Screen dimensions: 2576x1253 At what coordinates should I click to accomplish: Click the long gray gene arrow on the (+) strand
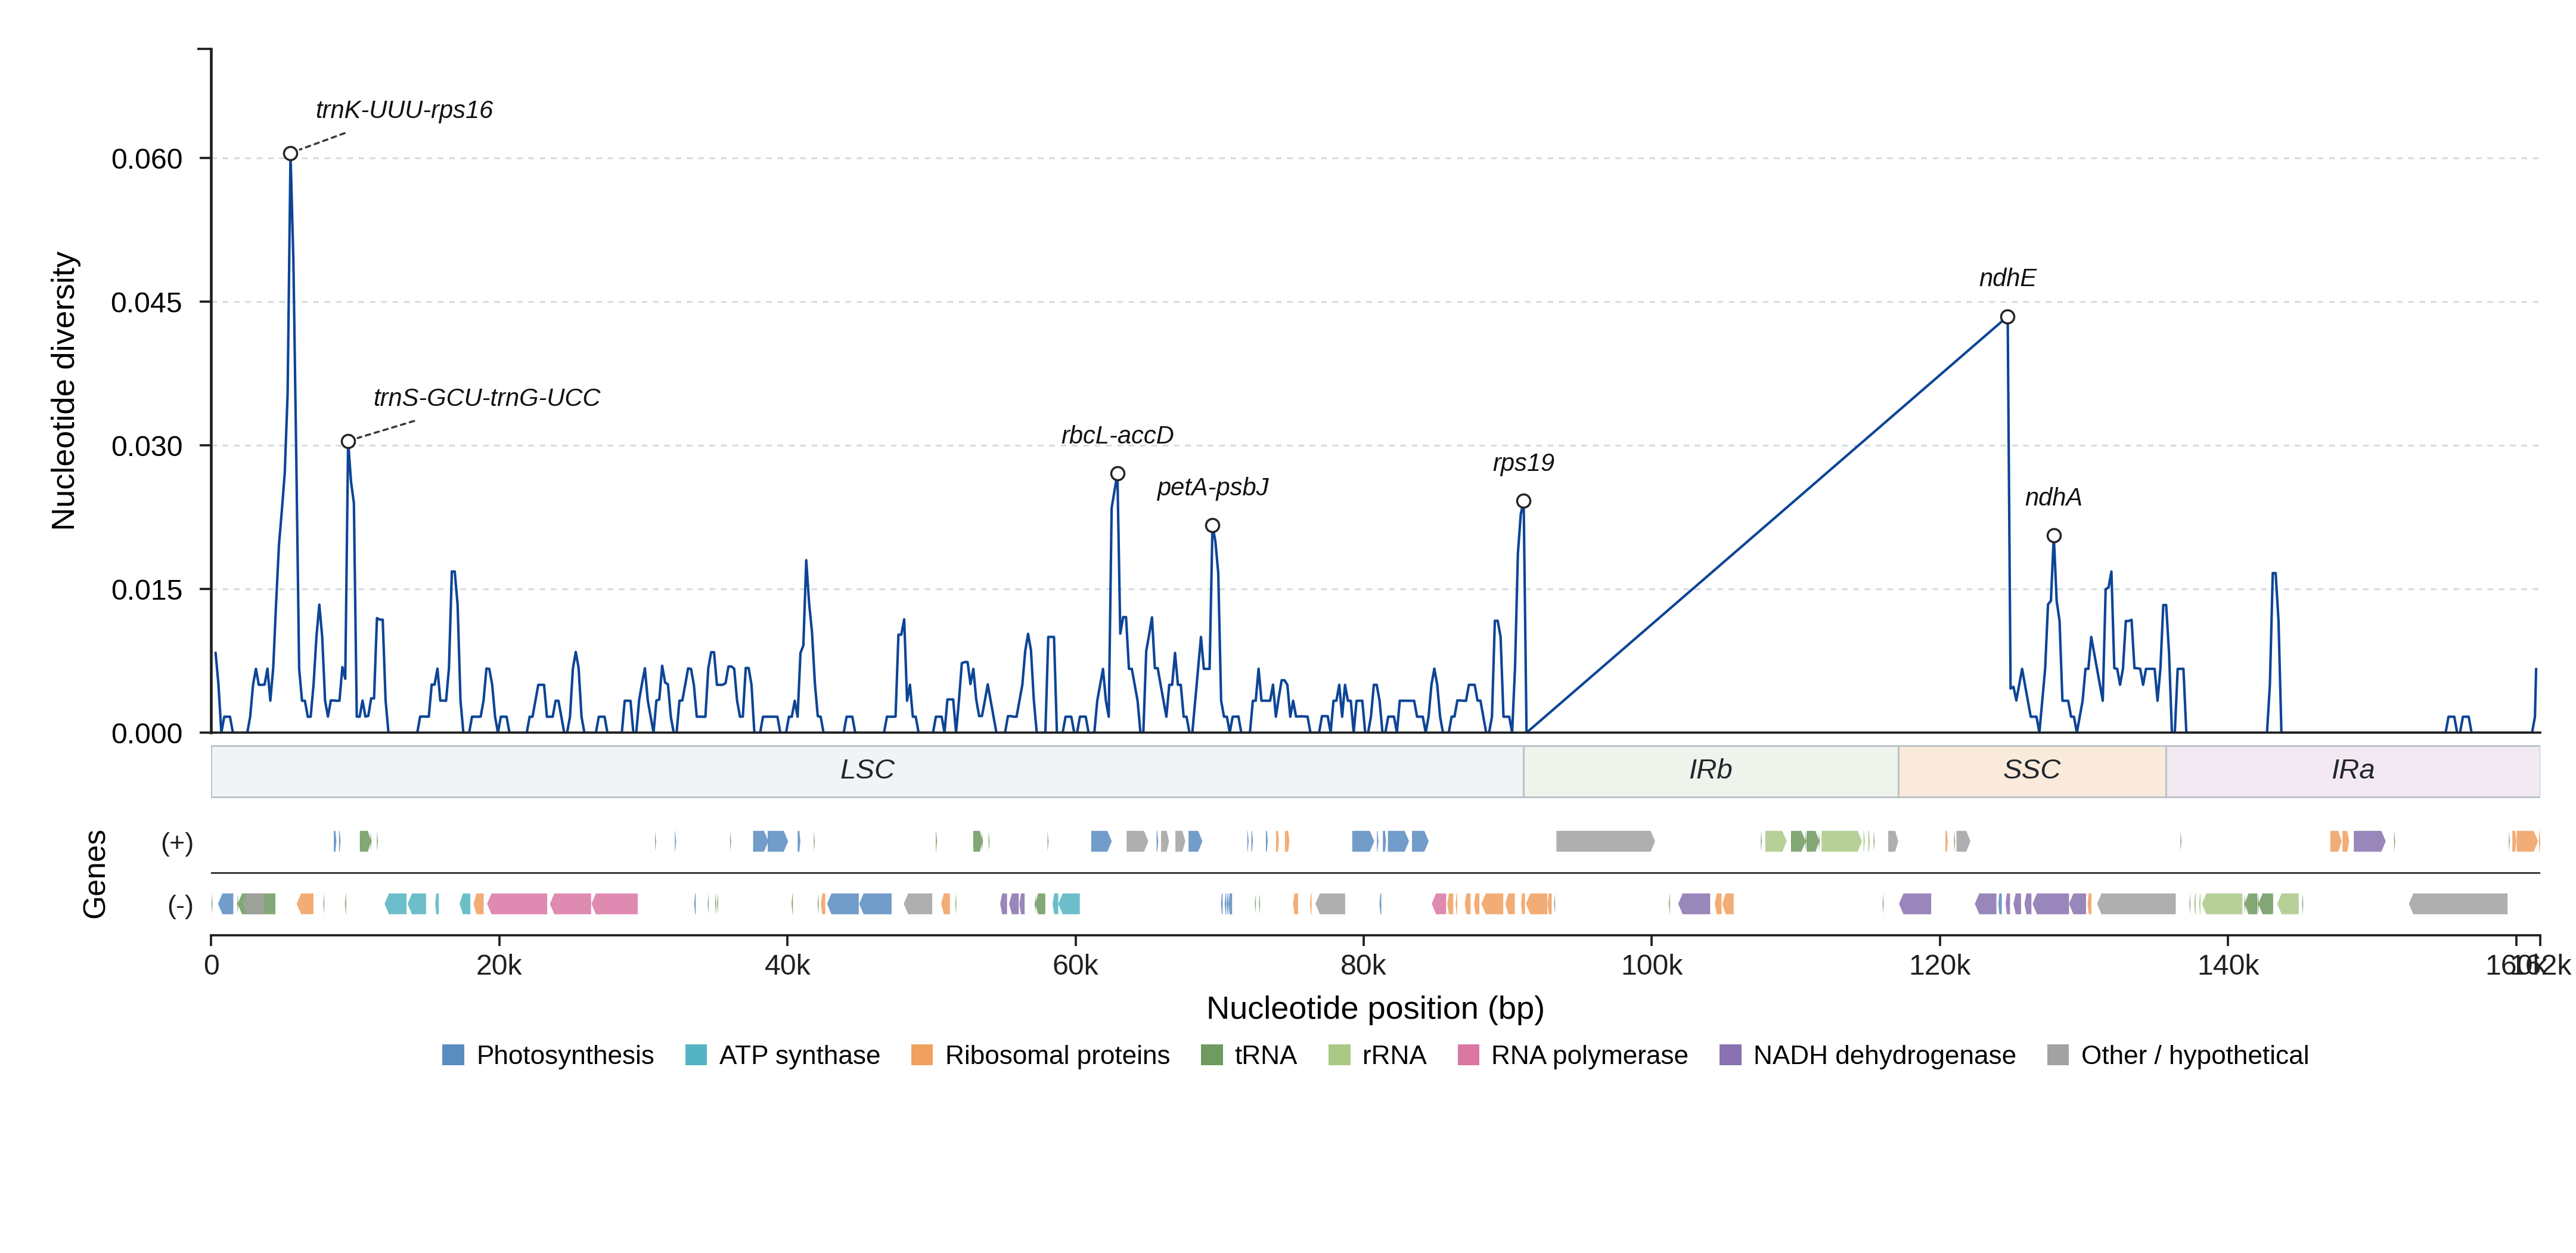1605,842
